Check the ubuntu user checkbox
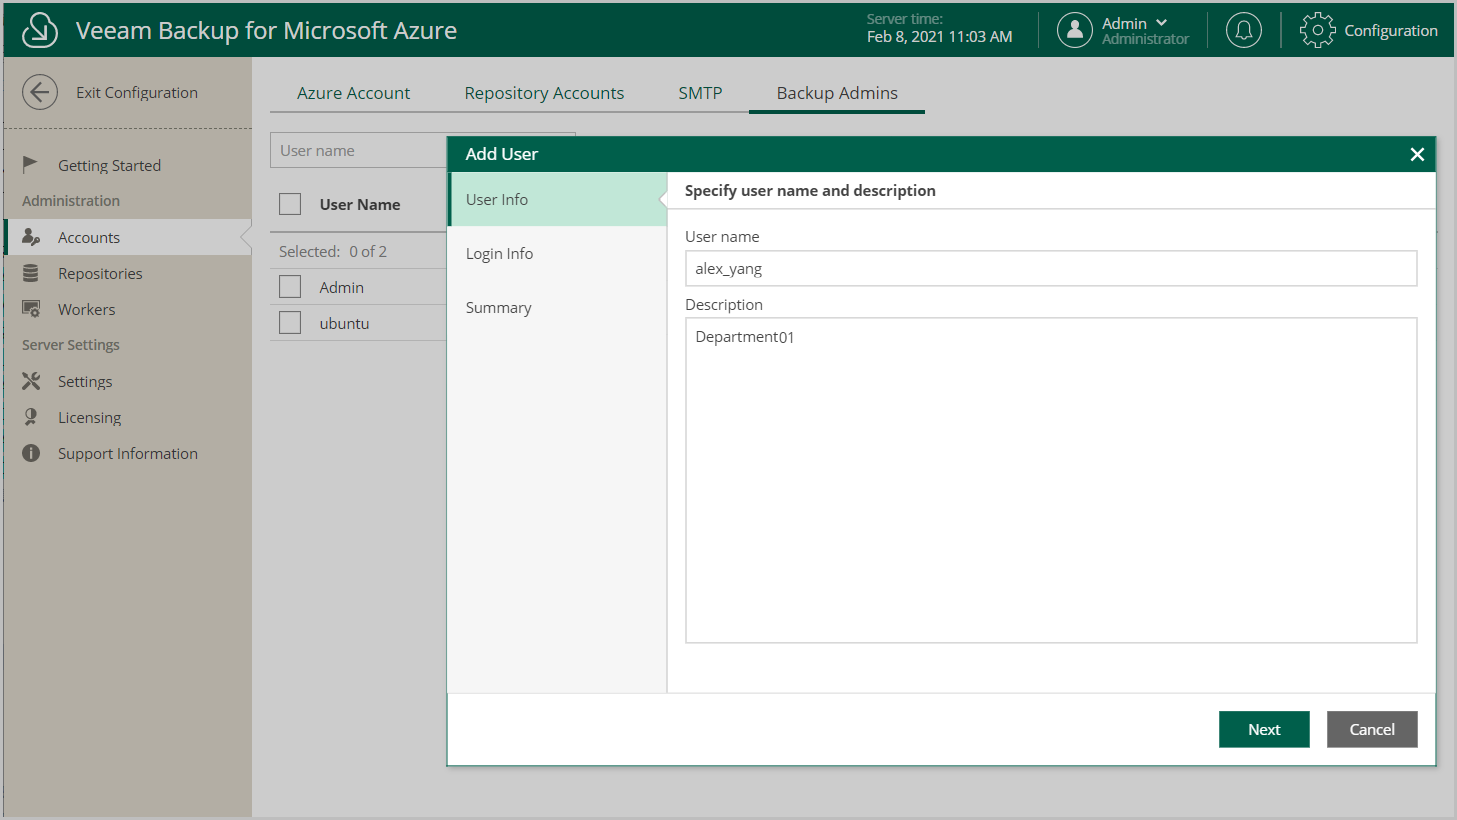This screenshot has height=820, width=1457. [290, 323]
